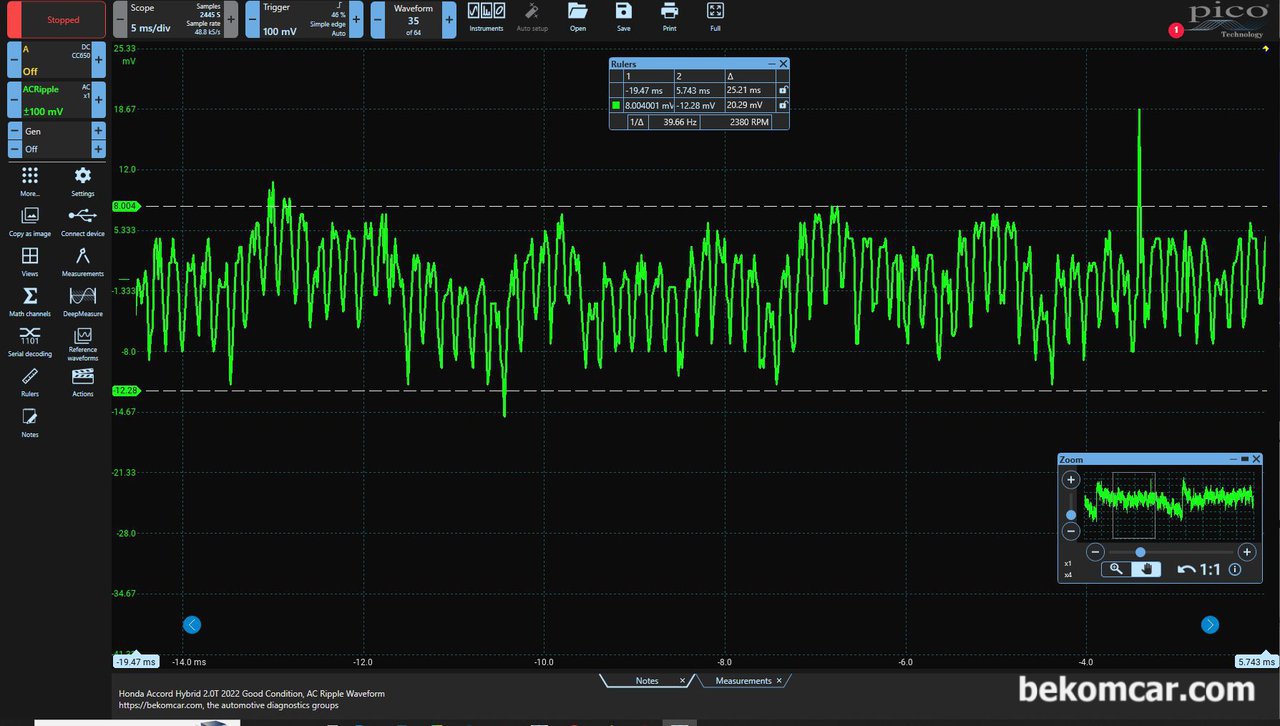Increase ACRipple channel range with plus
This screenshot has height=726, width=1280.
pyautogui.click(x=98, y=100)
